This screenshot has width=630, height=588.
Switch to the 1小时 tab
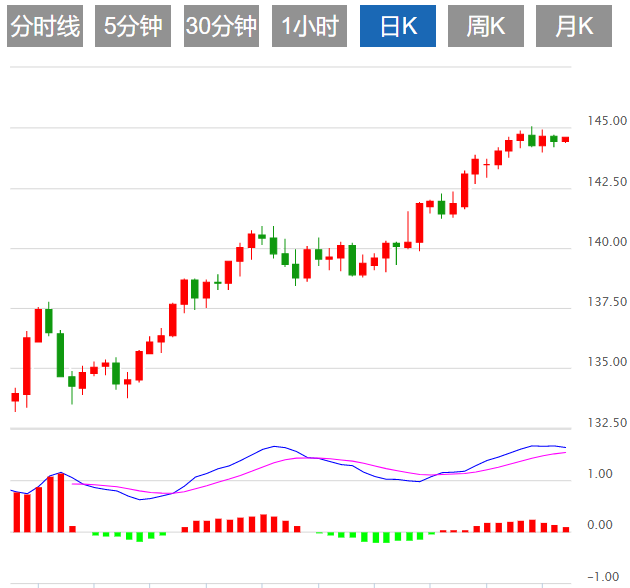click(x=309, y=27)
